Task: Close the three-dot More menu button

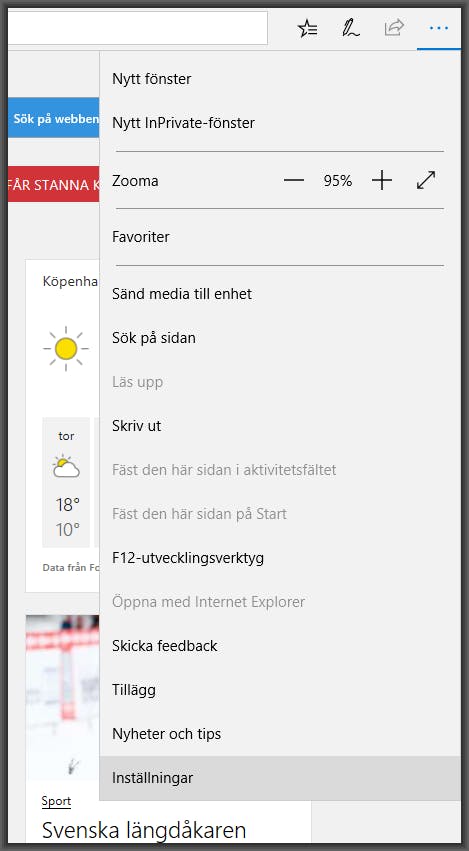Action: 439,28
